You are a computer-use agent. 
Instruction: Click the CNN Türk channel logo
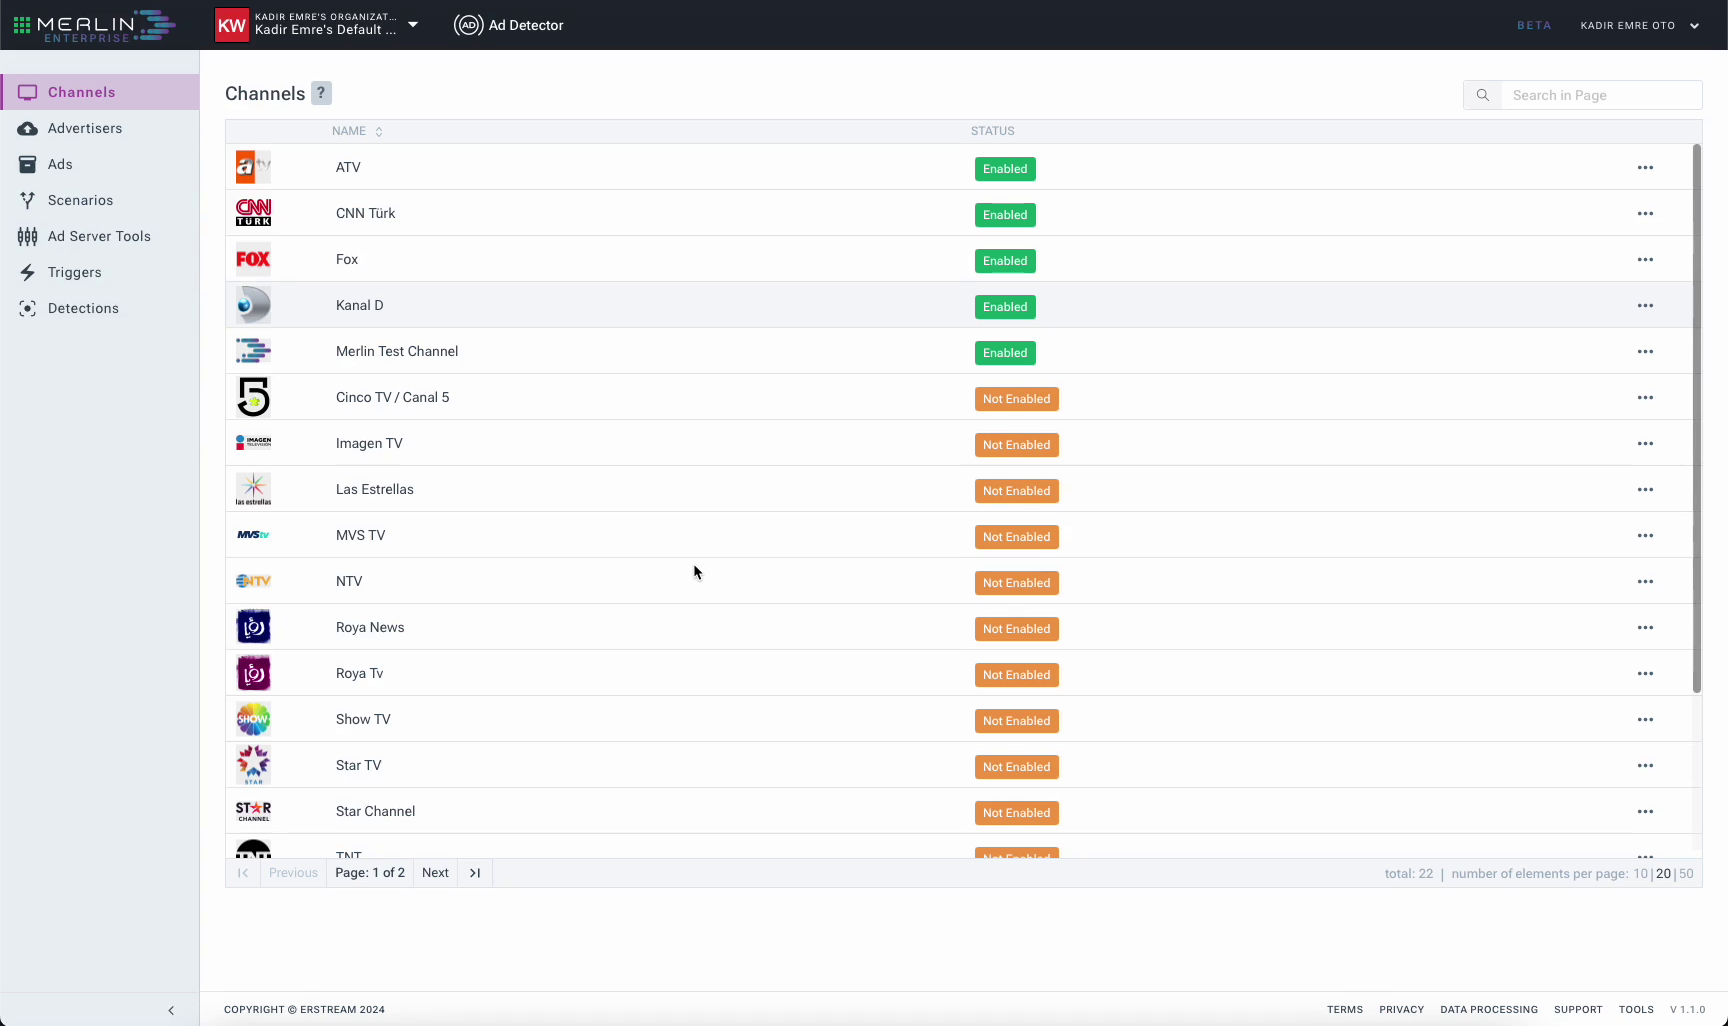coord(253,213)
